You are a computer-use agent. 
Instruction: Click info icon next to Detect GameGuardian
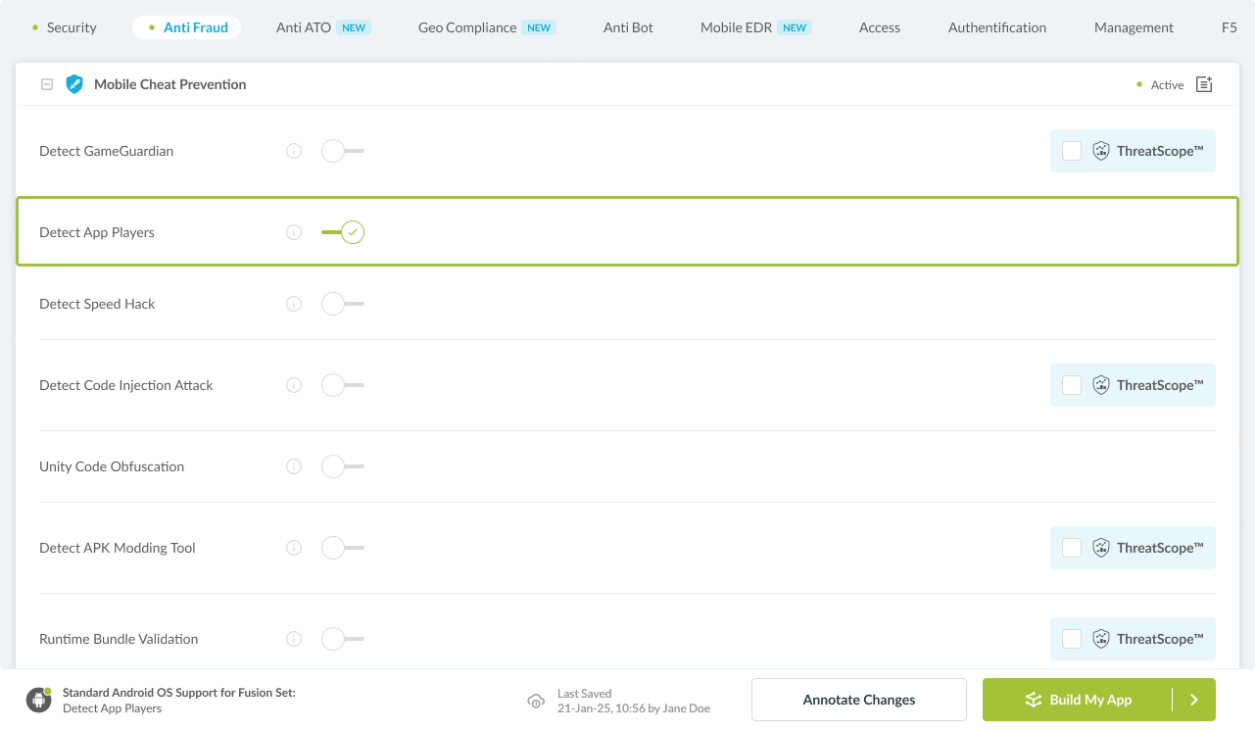(294, 151)
